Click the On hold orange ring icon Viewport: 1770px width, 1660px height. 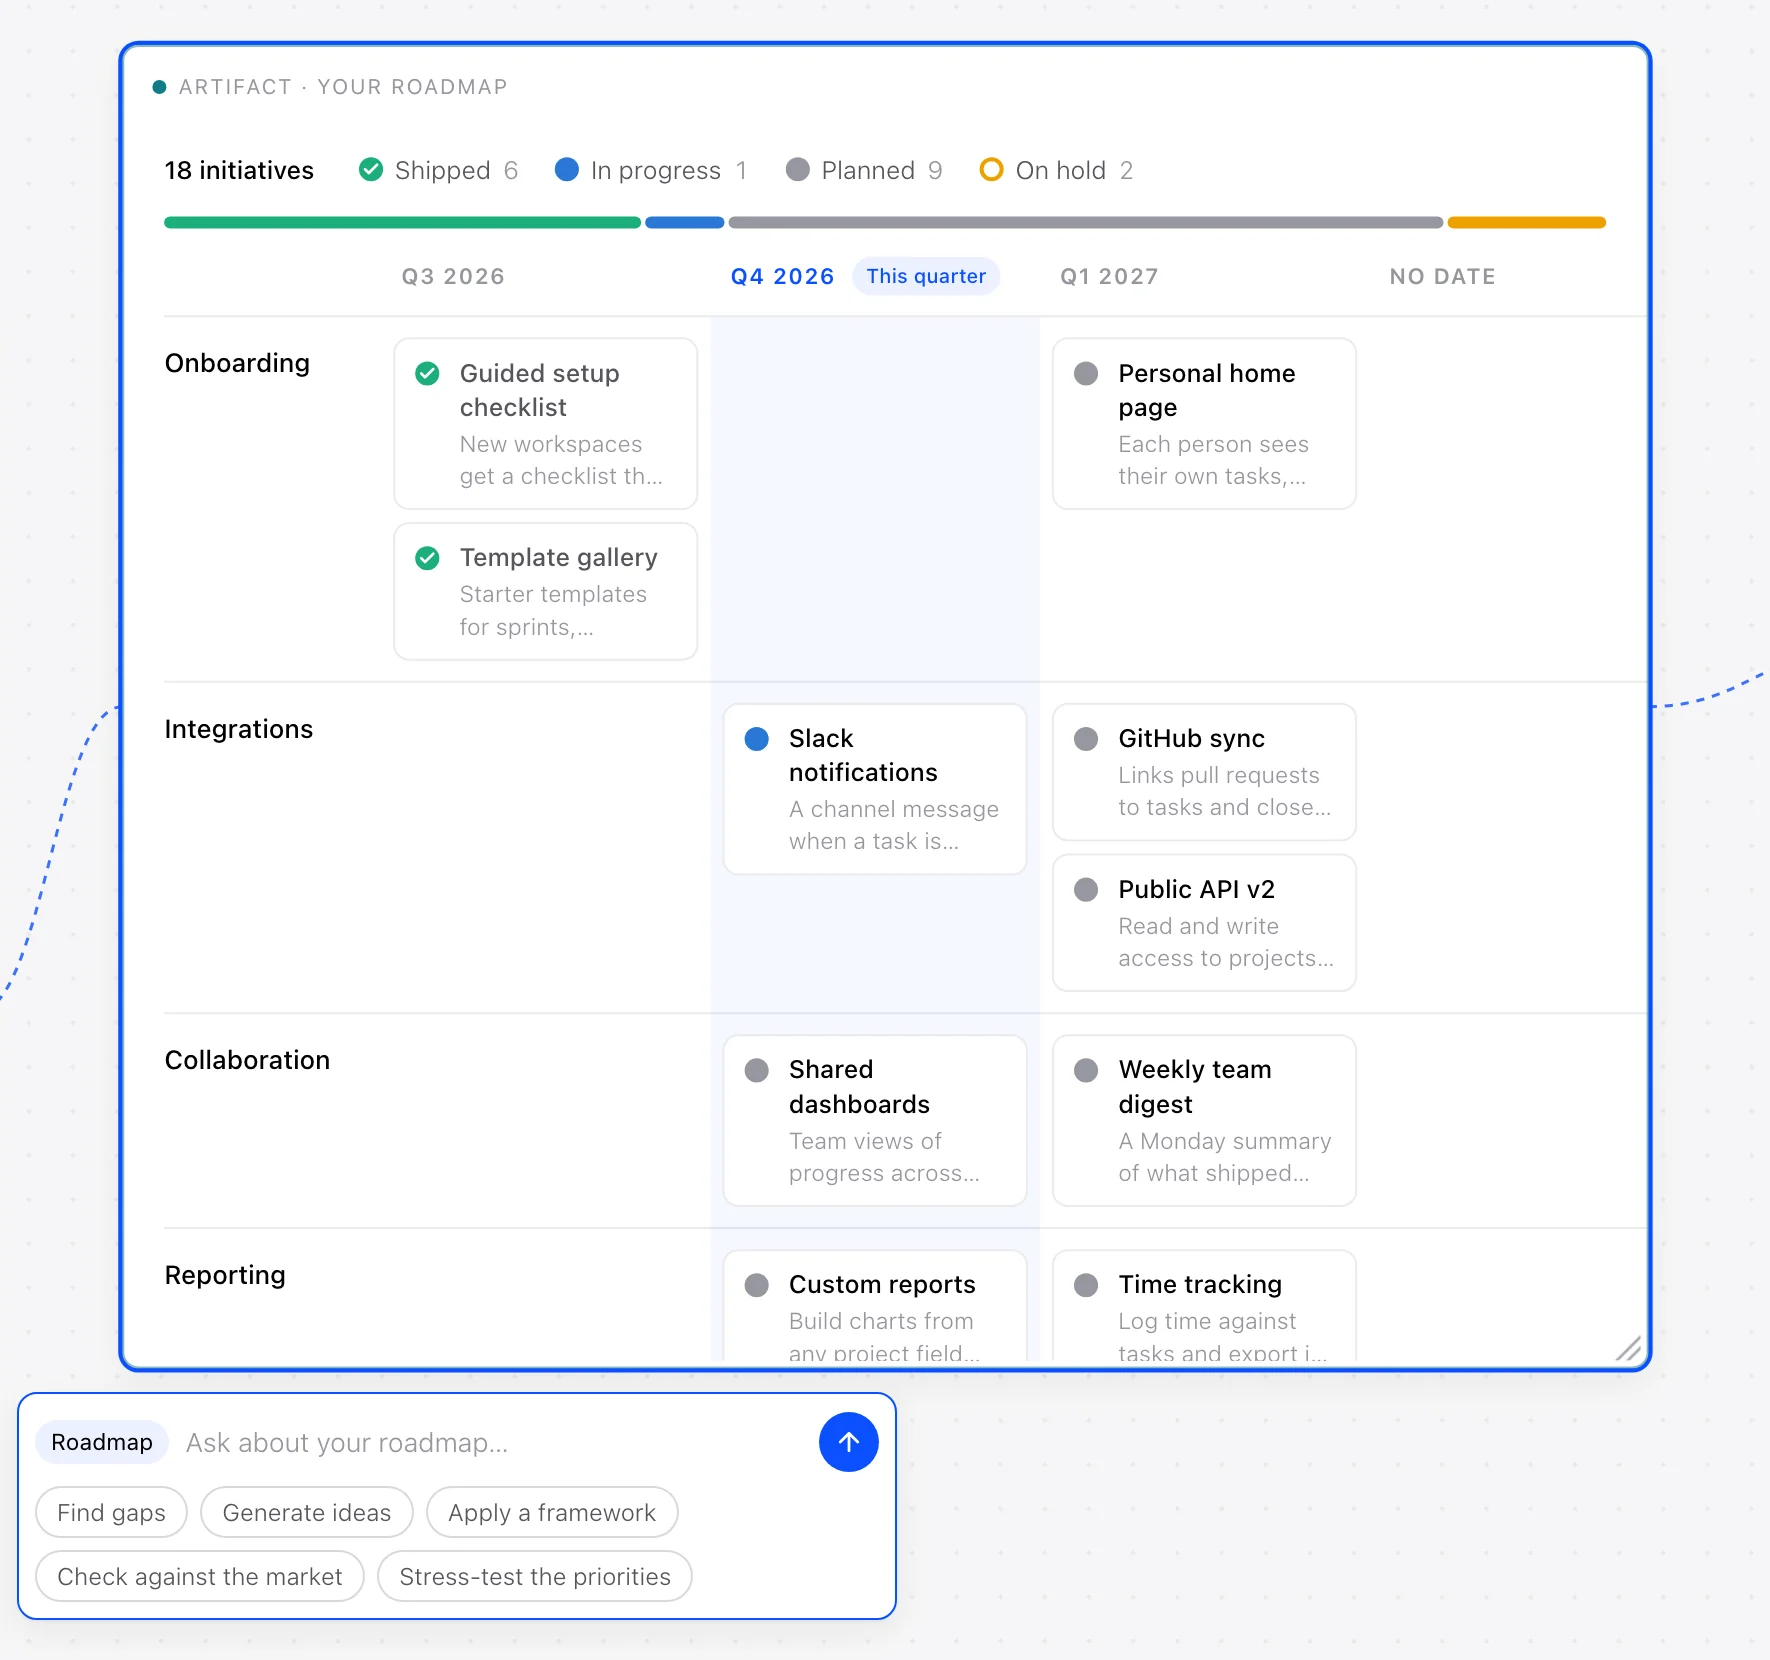pos(991,170)
